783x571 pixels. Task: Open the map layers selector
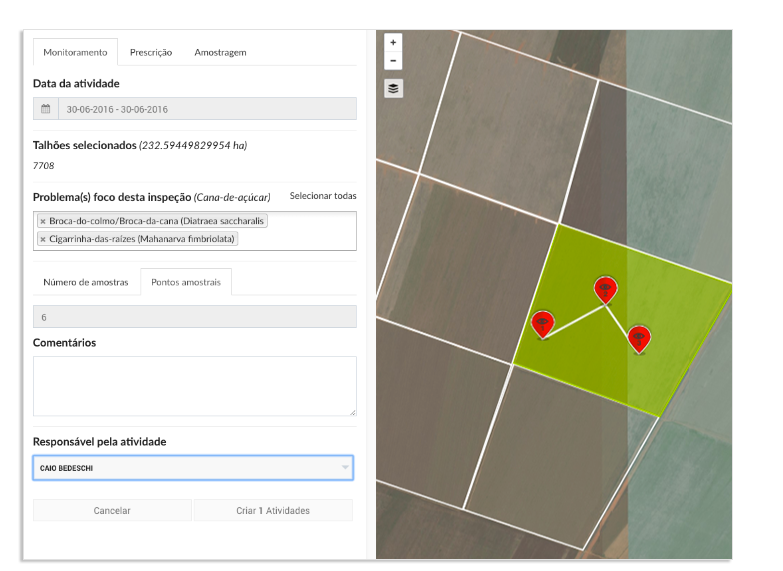(393, 88)
